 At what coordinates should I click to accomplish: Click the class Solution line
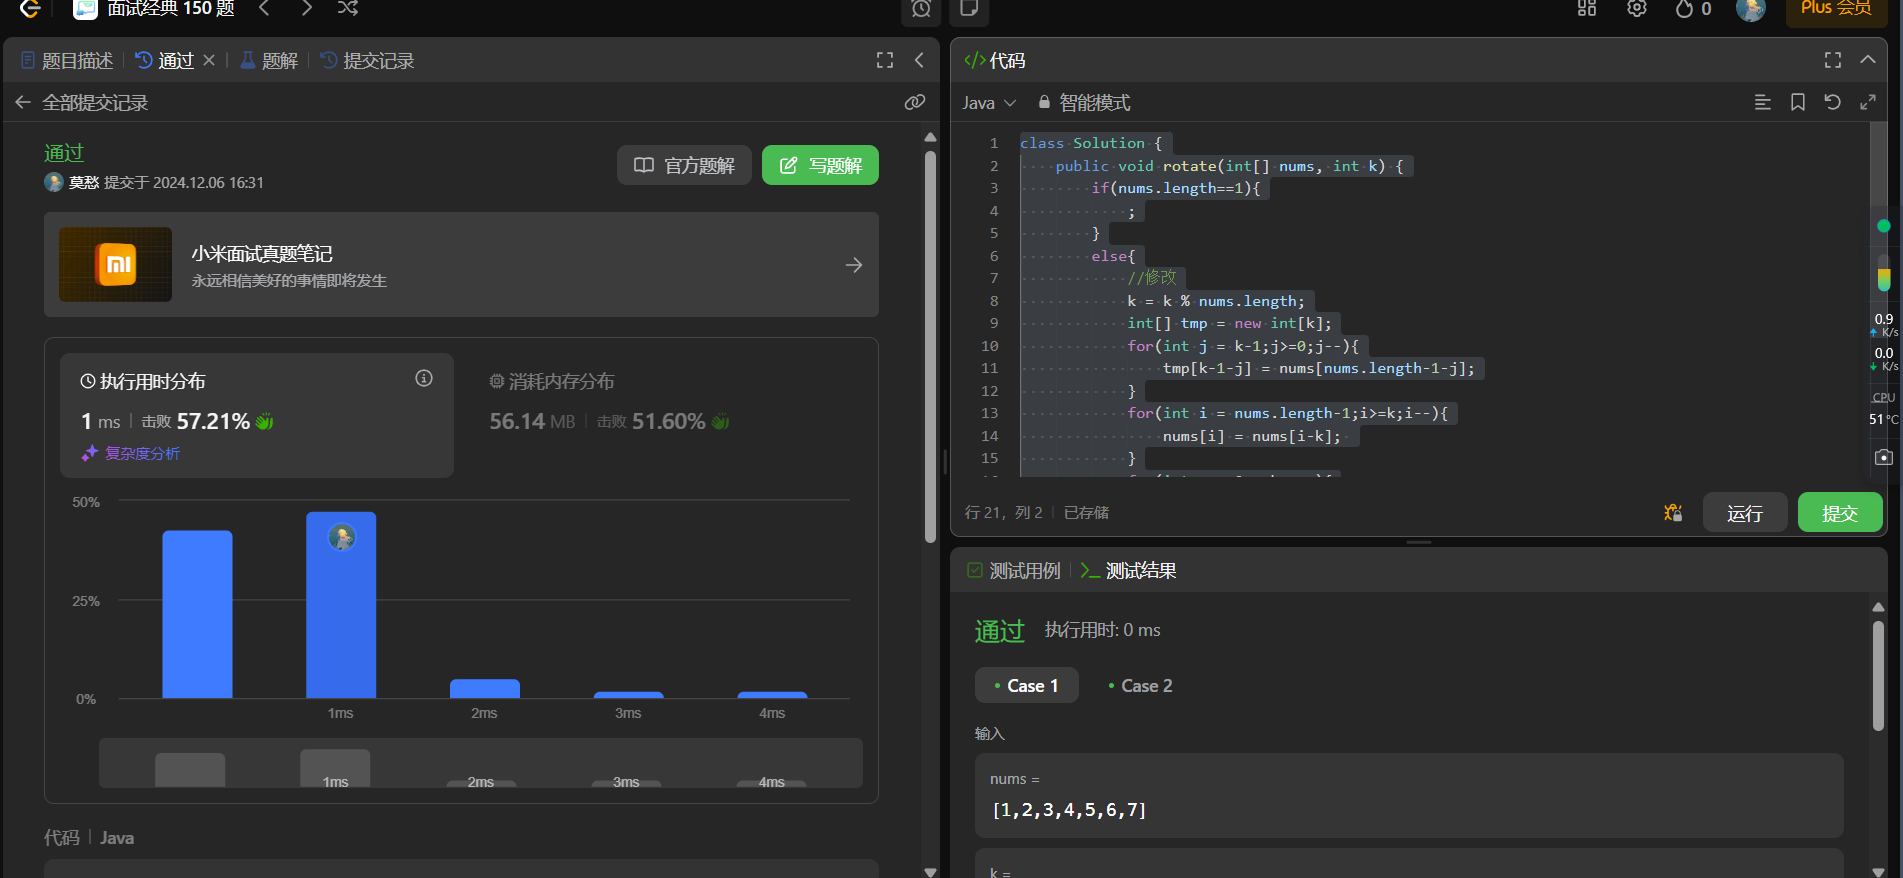point(1091,143)
